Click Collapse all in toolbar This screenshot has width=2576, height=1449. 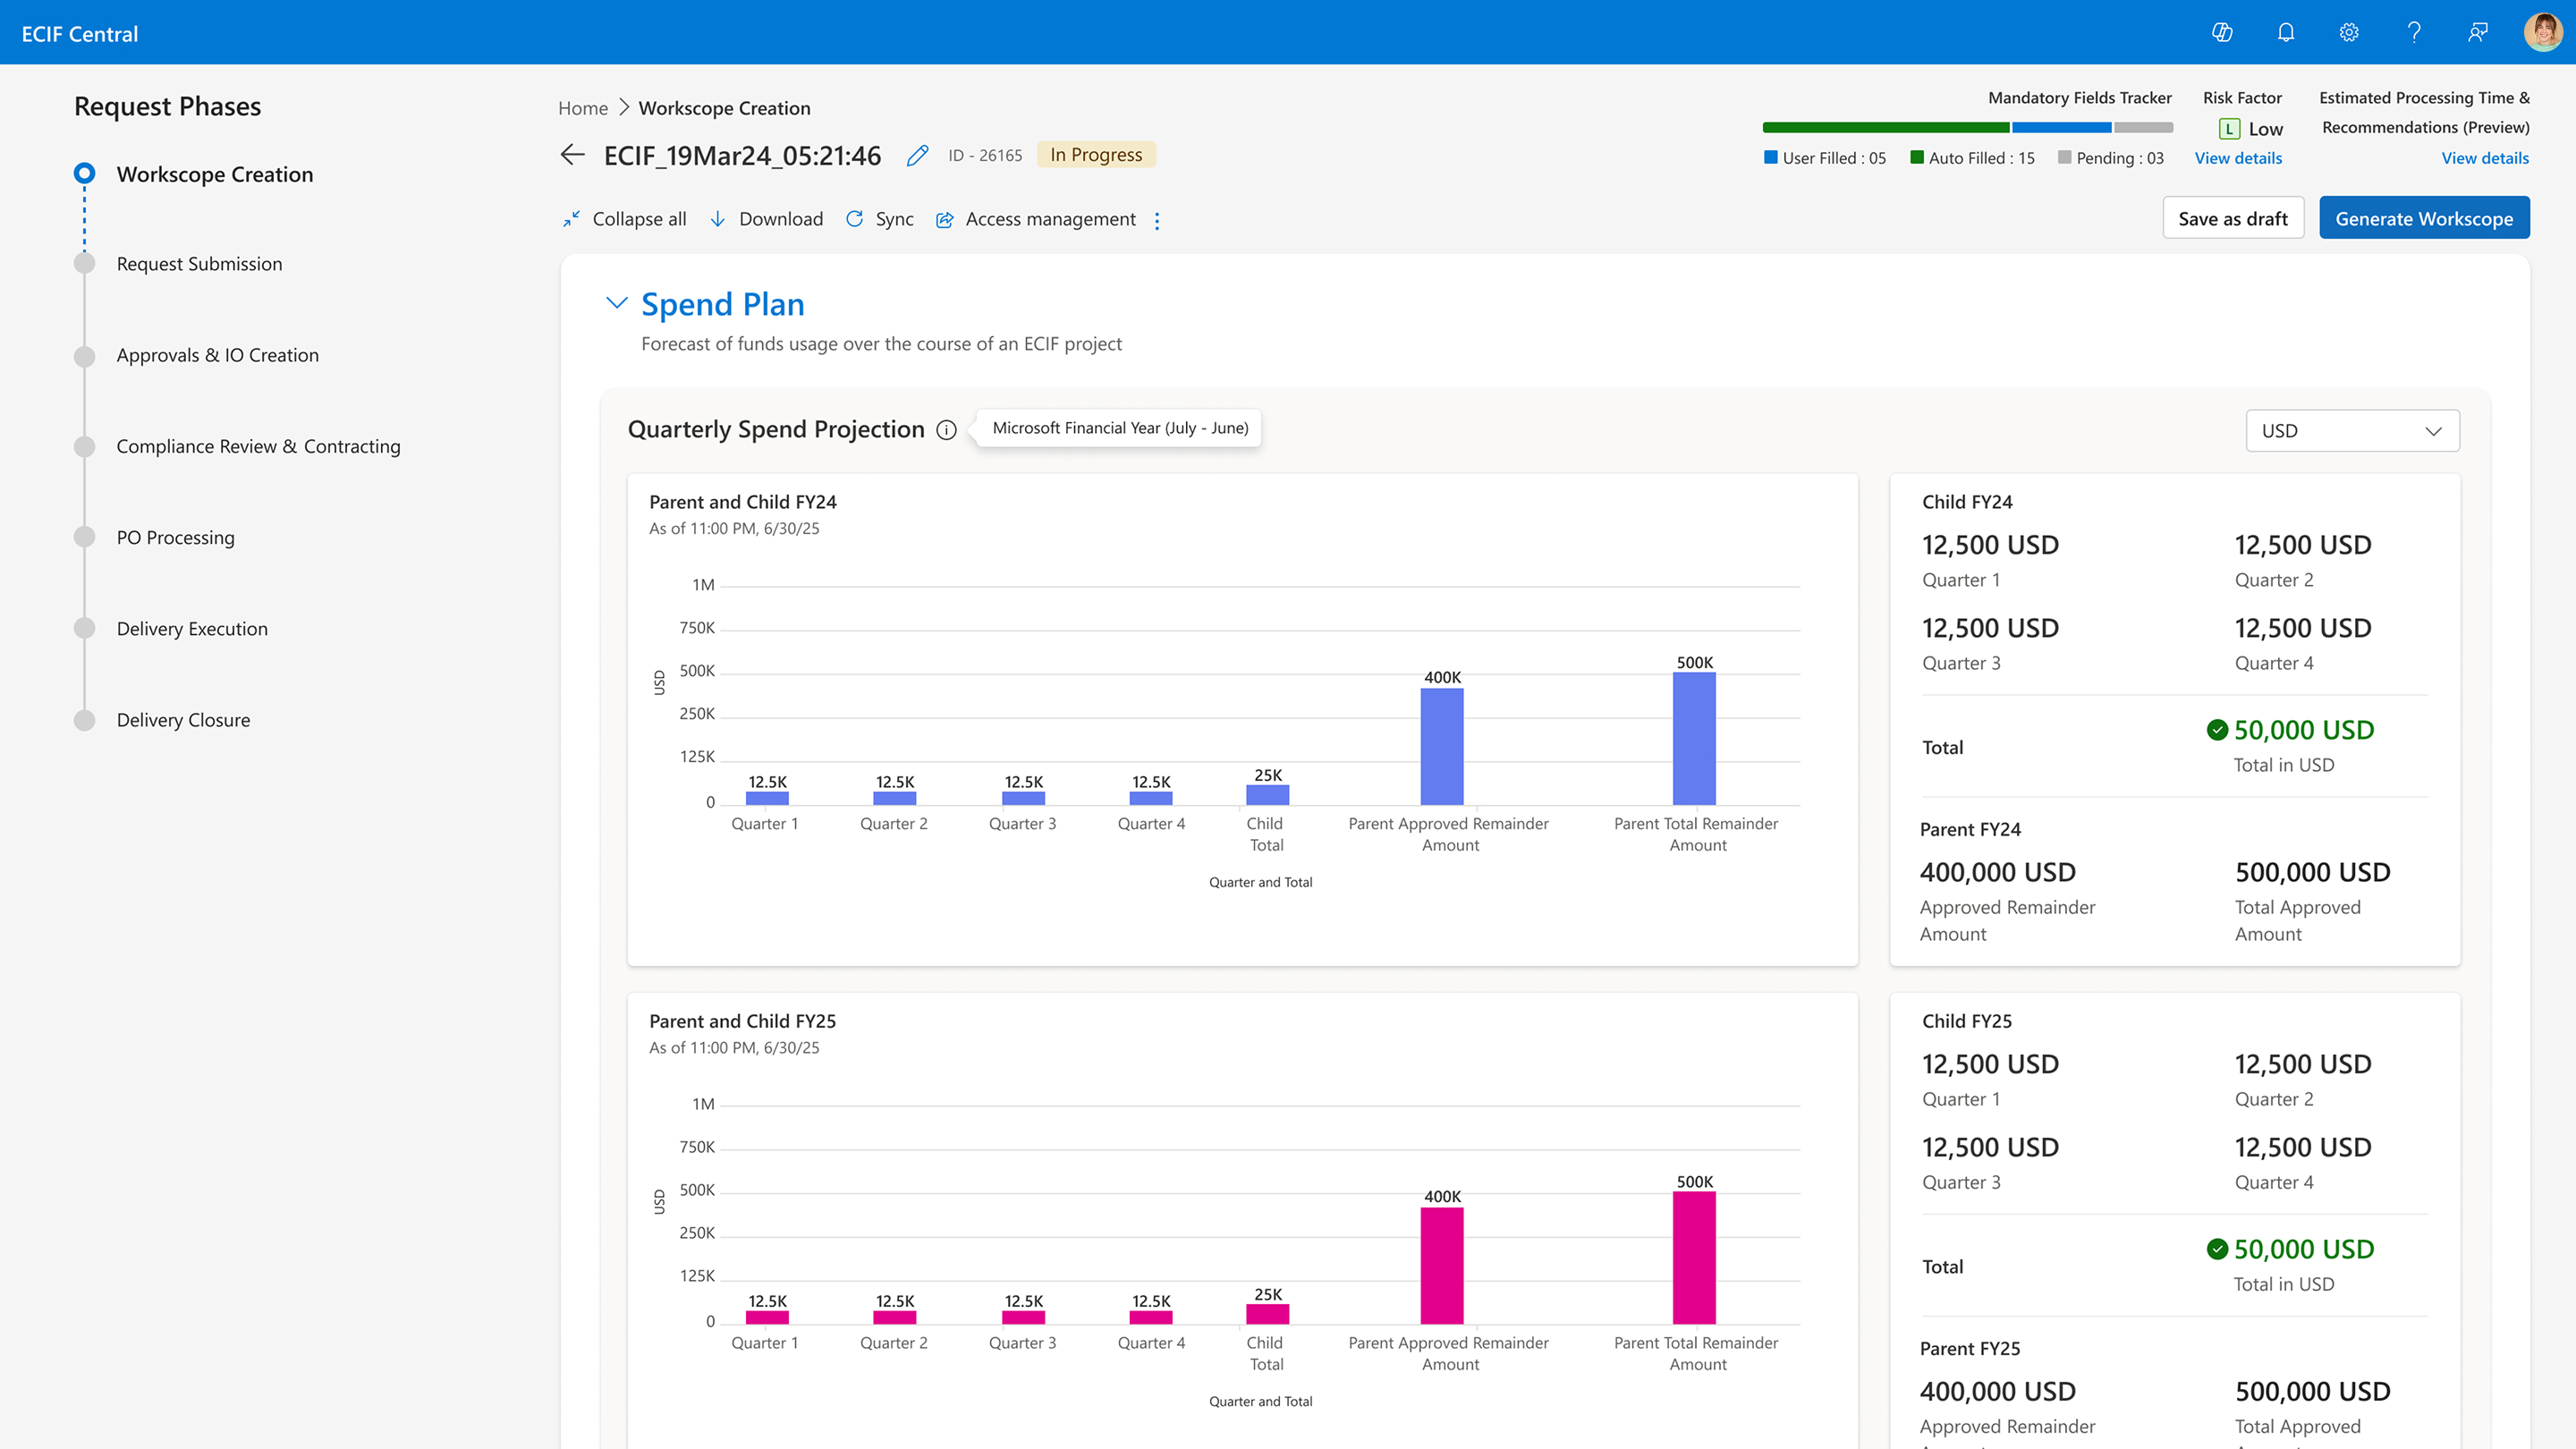pos(625,219)
